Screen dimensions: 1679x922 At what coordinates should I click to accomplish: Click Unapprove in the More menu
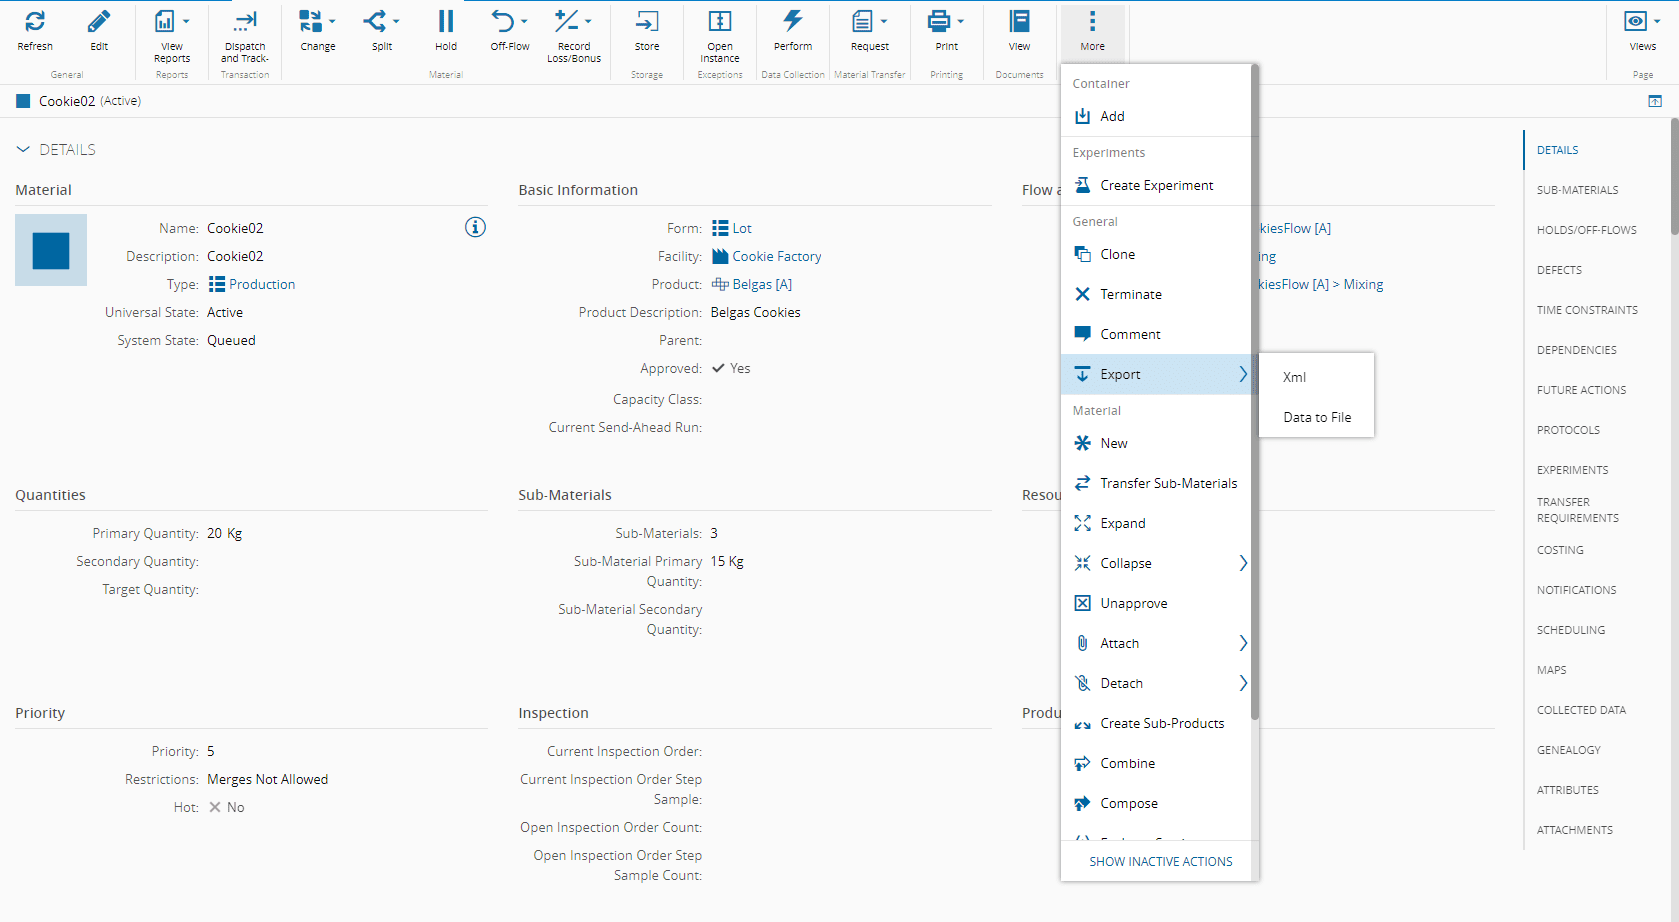coord(1133,603)
